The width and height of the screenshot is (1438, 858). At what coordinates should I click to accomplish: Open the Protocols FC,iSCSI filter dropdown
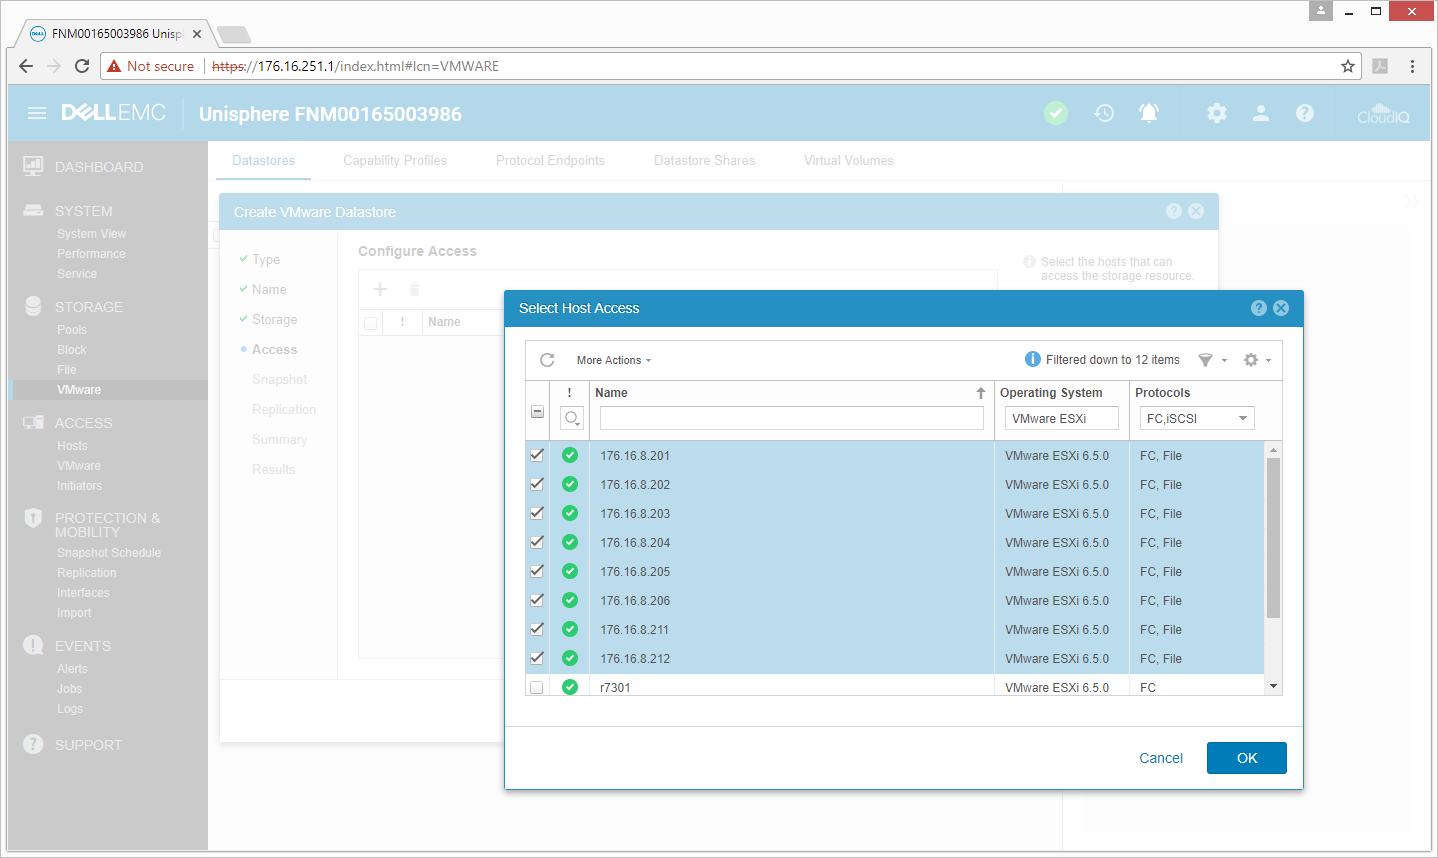(1197, 419)
